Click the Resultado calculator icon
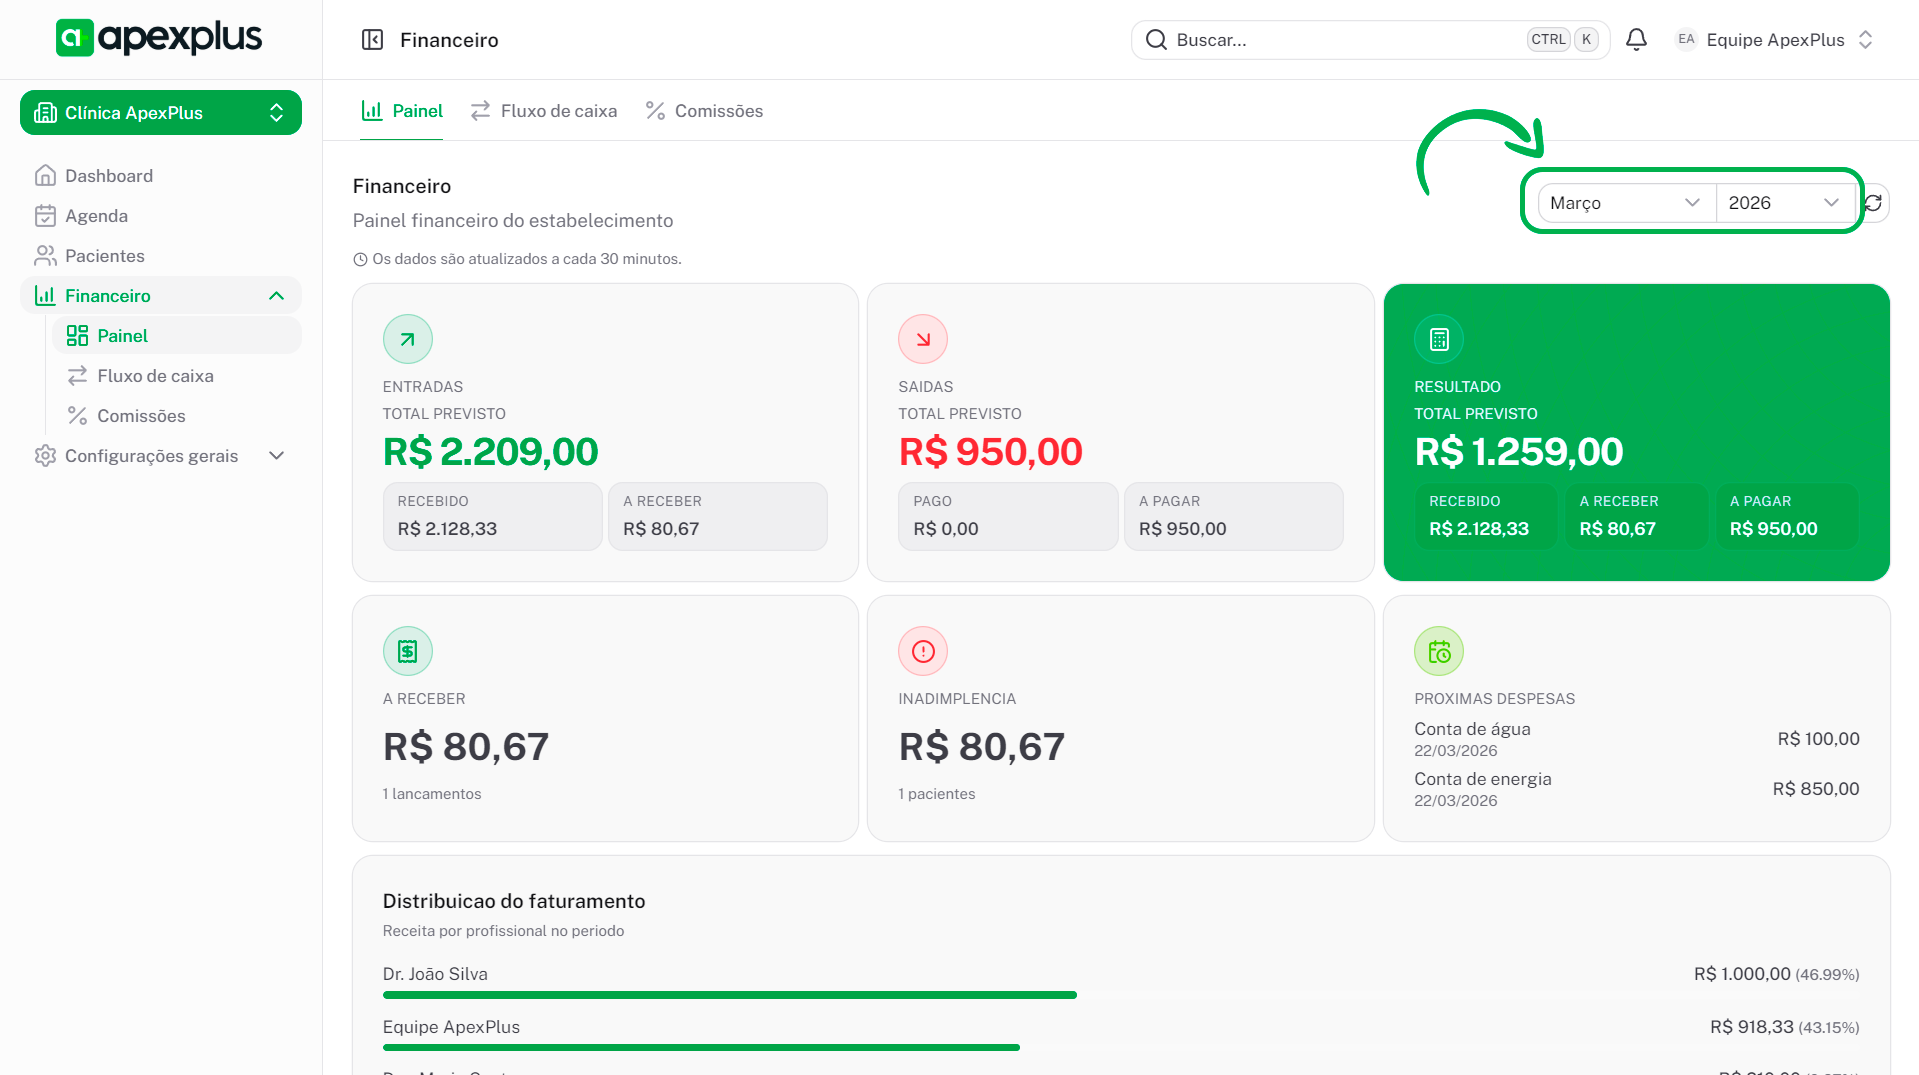This screenshot has height=1075, width=1919. pyautogui.click(x=1438, y=340)
